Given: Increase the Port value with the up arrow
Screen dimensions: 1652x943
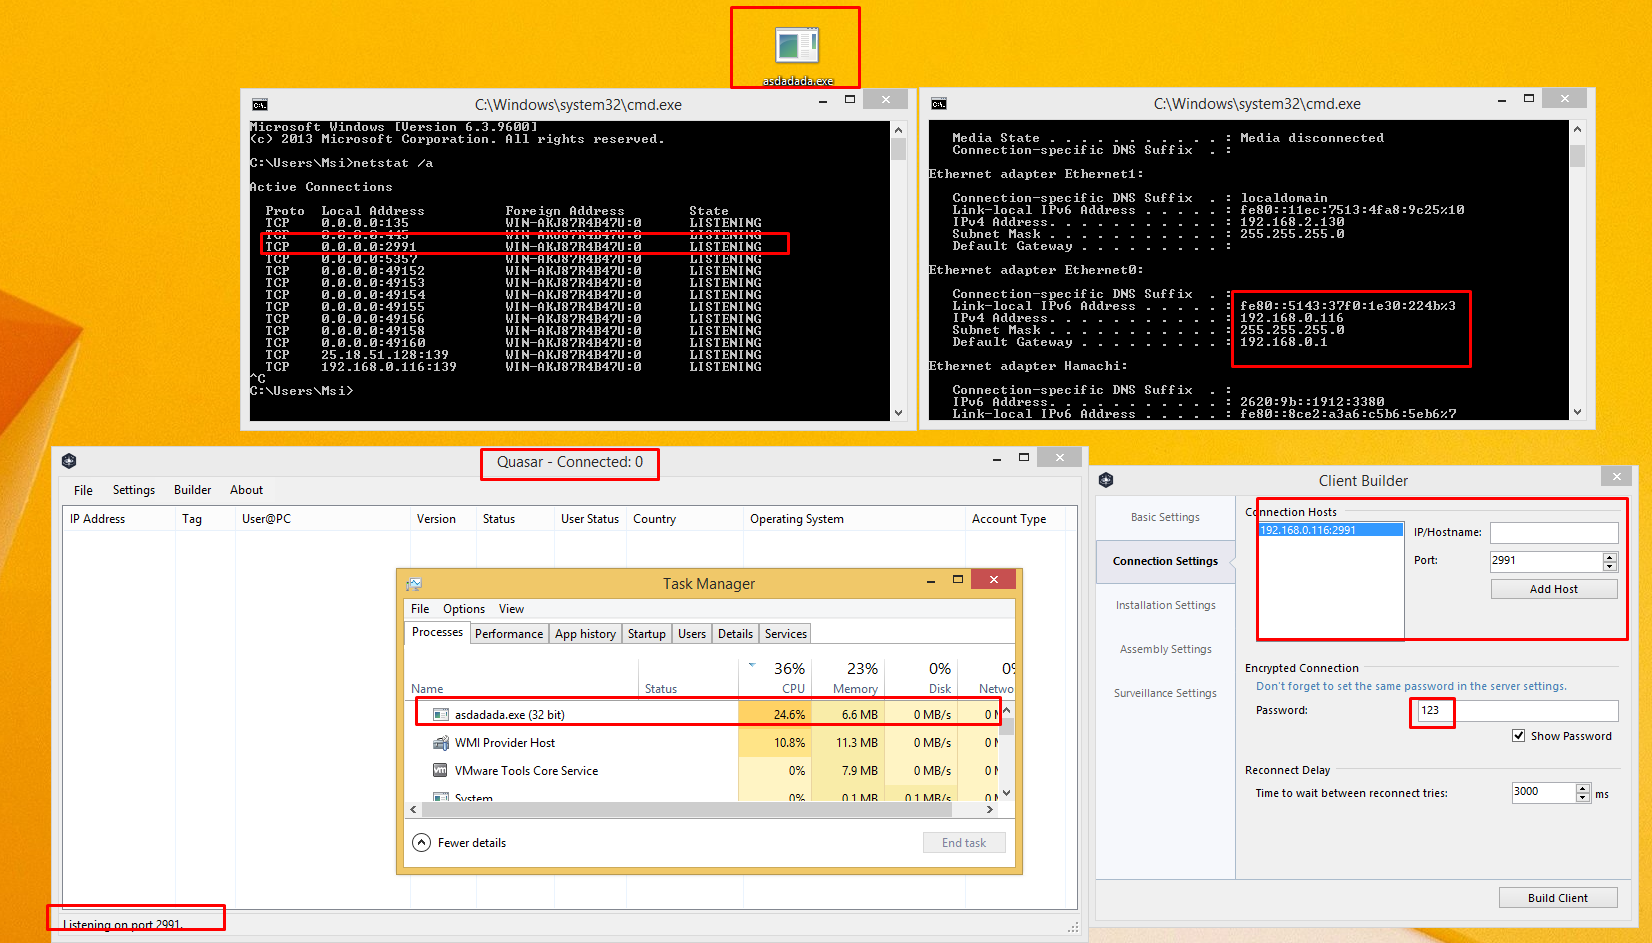Looking at the screenshot, I should pos(1610,556).
